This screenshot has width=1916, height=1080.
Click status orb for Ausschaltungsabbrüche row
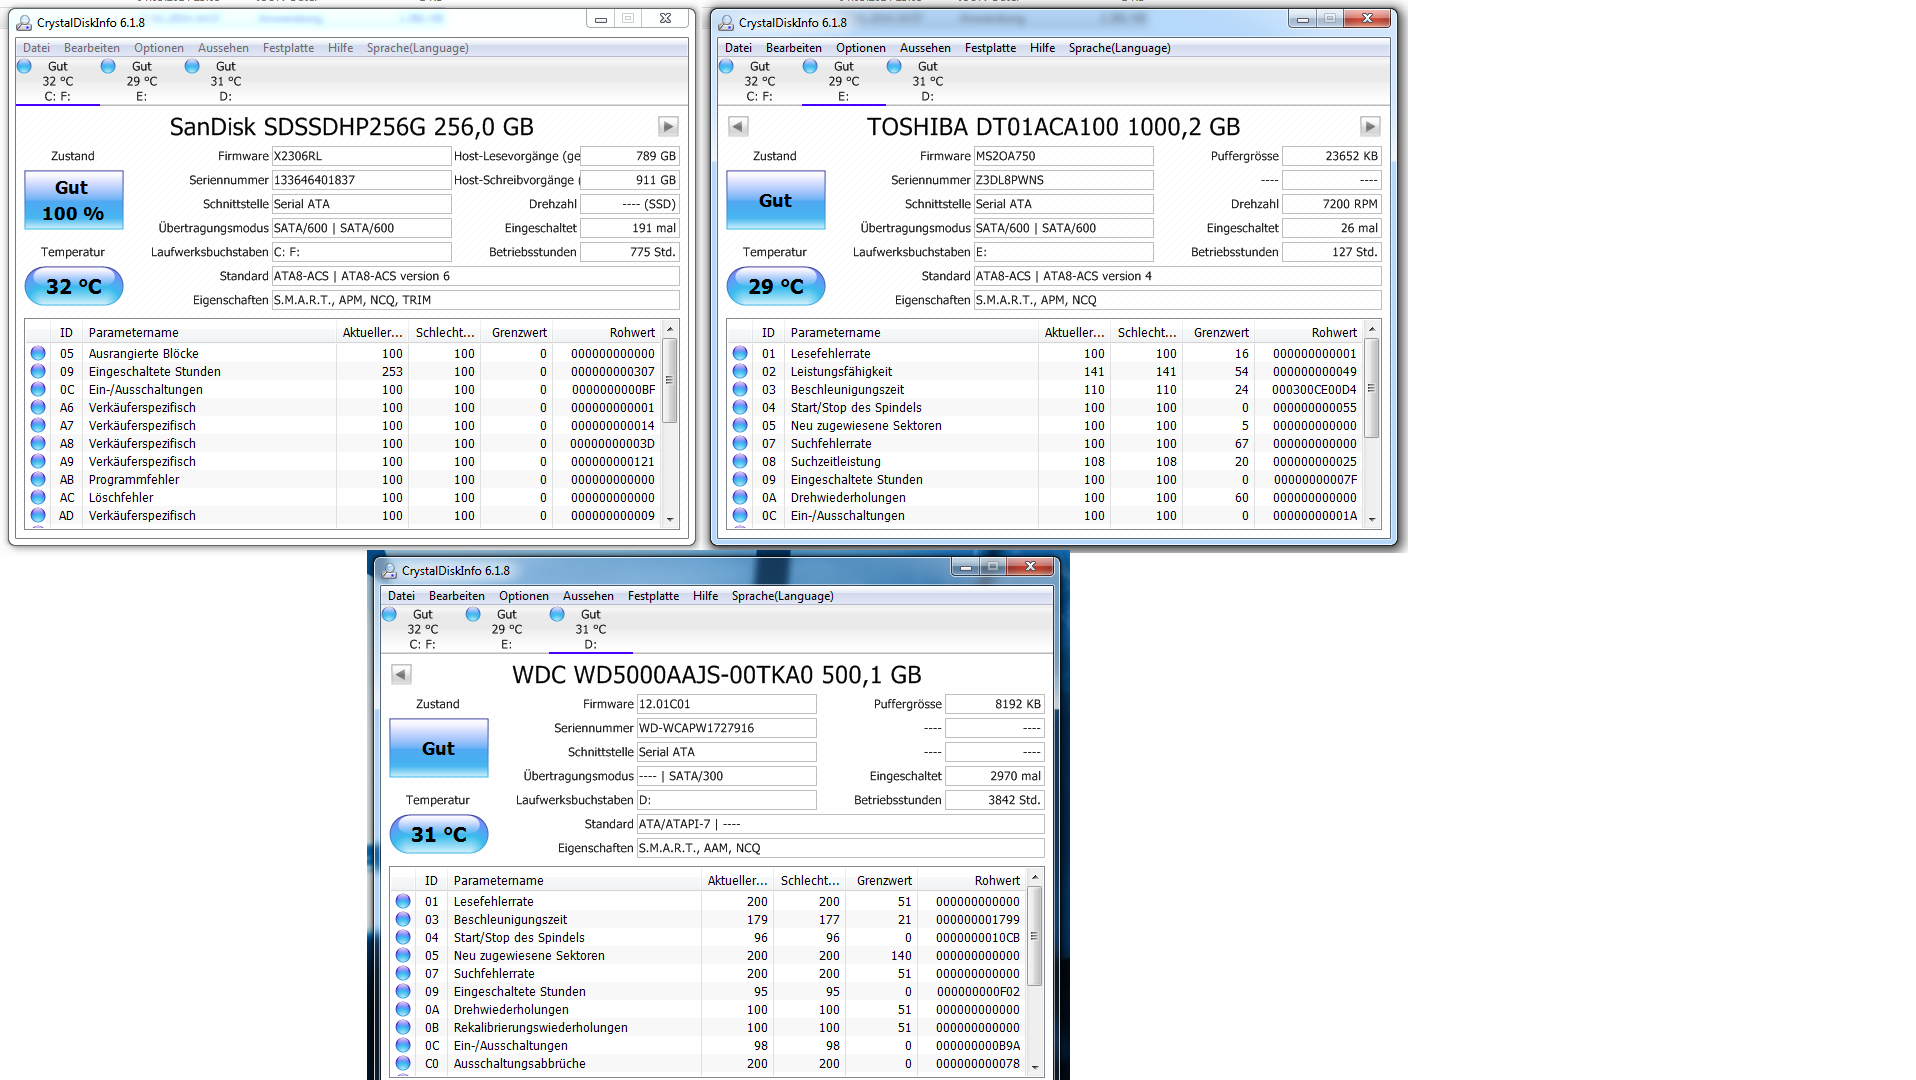tap(403, 1063)
